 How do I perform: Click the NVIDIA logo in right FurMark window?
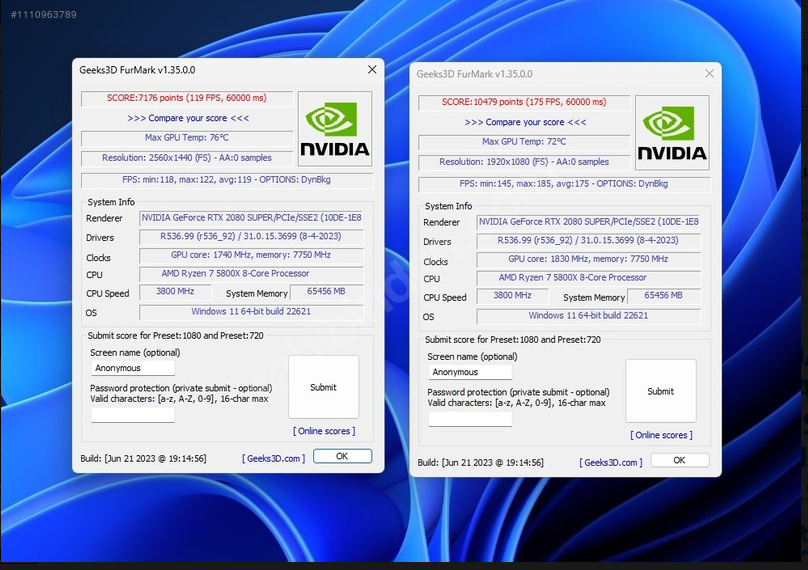[x=672, y=133]
